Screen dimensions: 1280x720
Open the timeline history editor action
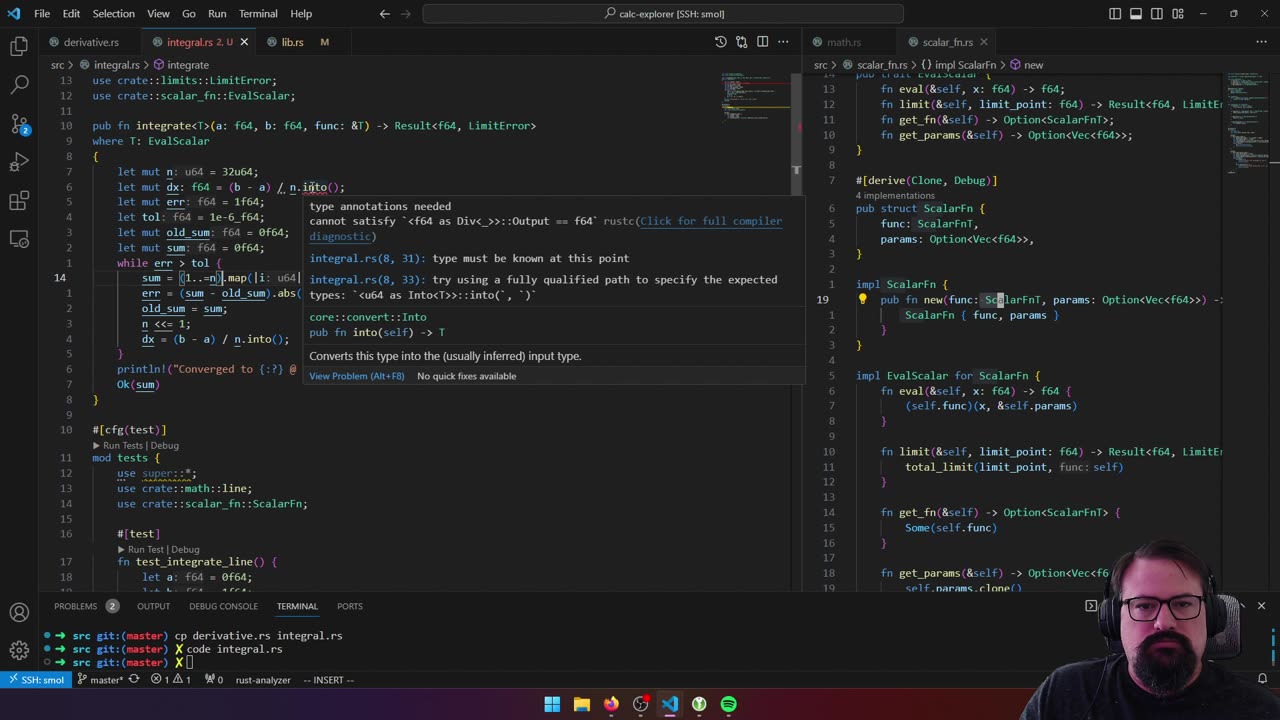[x=720, y=42]
